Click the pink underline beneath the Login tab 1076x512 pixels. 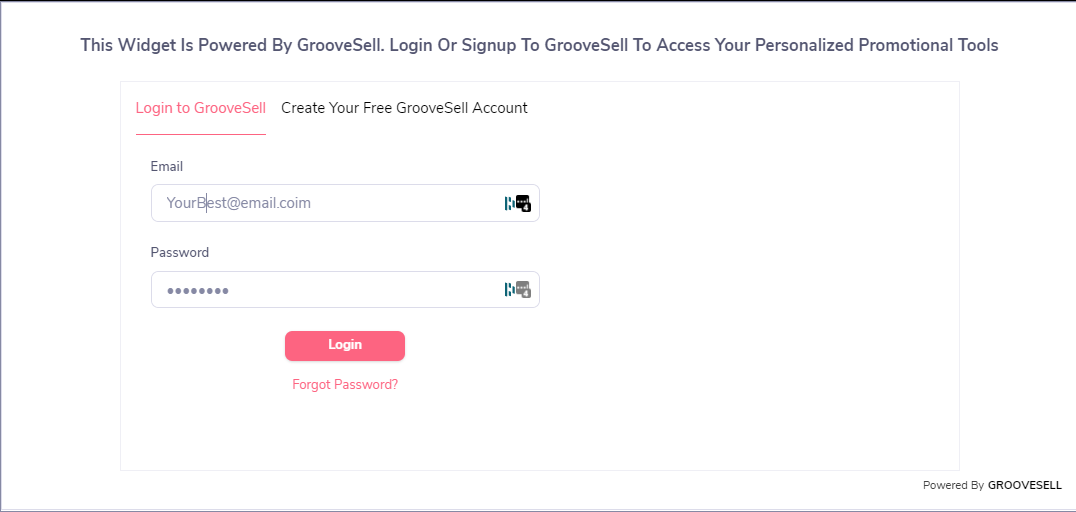[x=200, y=135]
